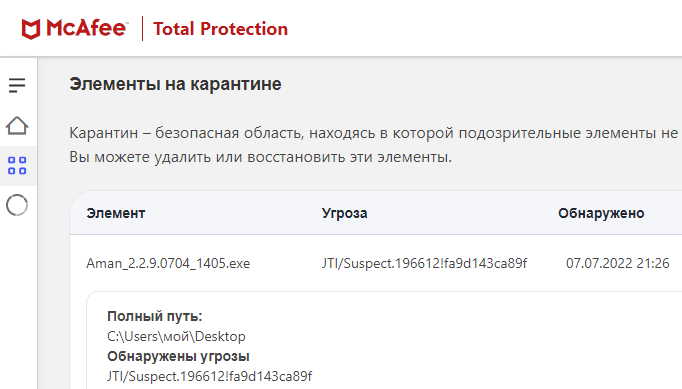This screenshot has height=389, width=682.
Task: Click the Полный путь label
Action: coord(154,316)
